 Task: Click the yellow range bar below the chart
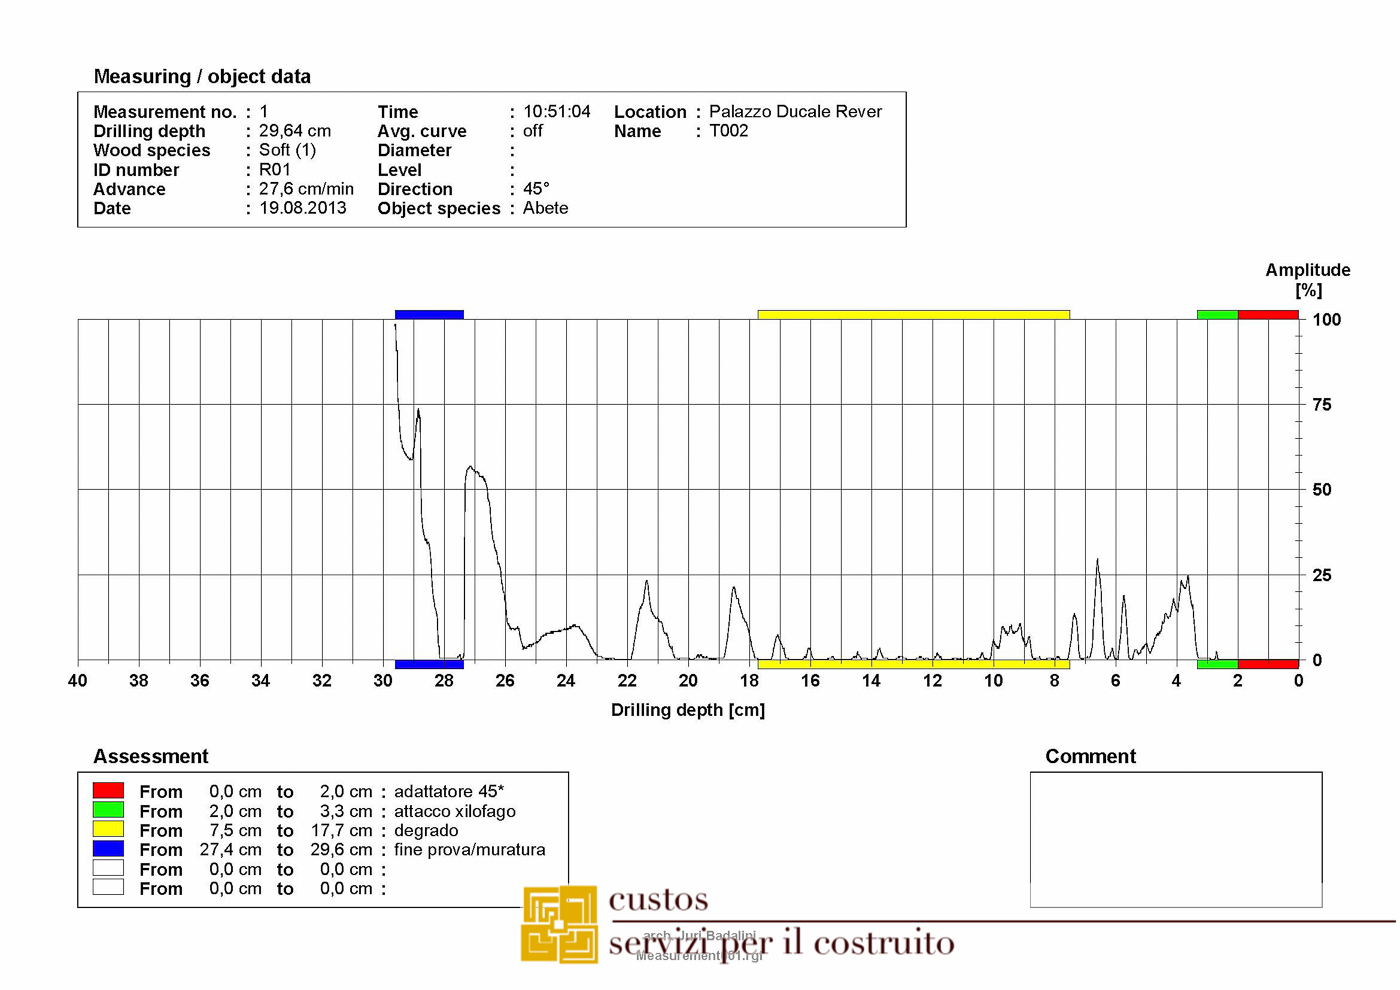pos(913,664)
